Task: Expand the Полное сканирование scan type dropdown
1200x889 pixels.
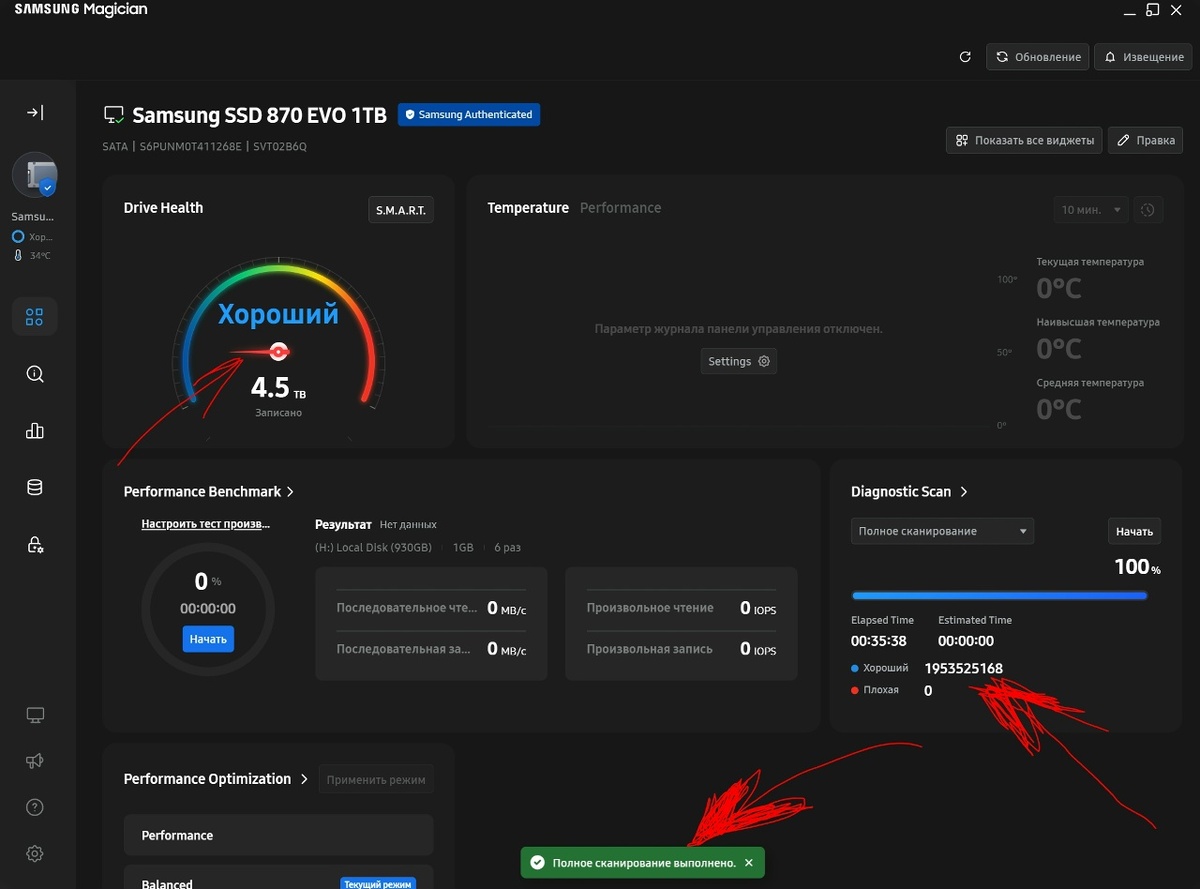Action: click(x=942, y=531)
